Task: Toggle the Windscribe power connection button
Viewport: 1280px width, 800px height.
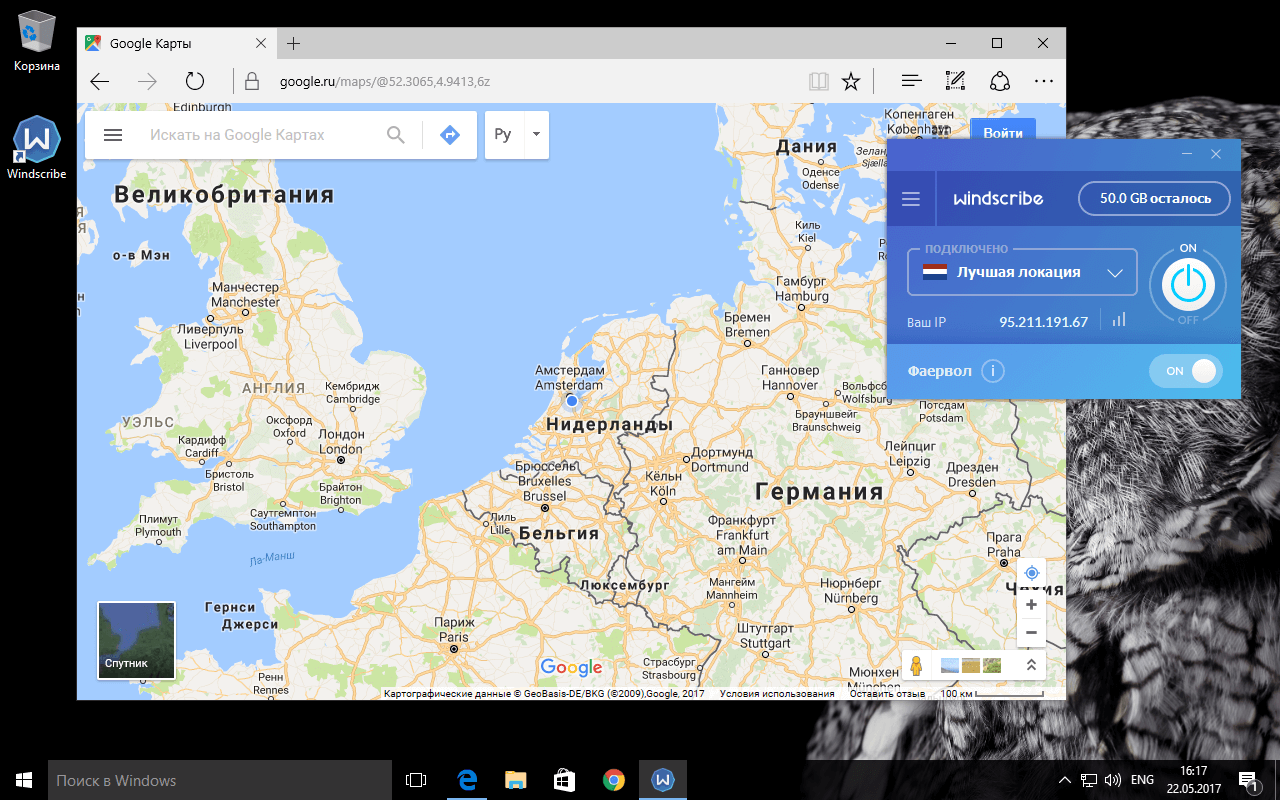Action: pyautogui.click(x=1187, y=285)
